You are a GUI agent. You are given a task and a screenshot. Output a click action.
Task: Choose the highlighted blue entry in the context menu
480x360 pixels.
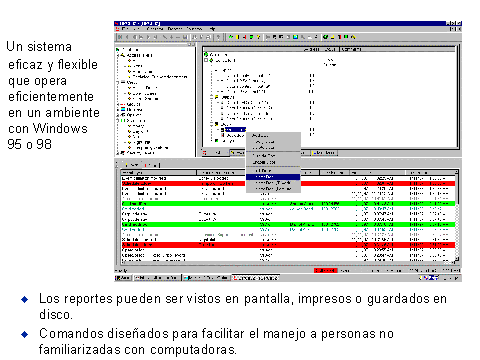pos(273,177)
